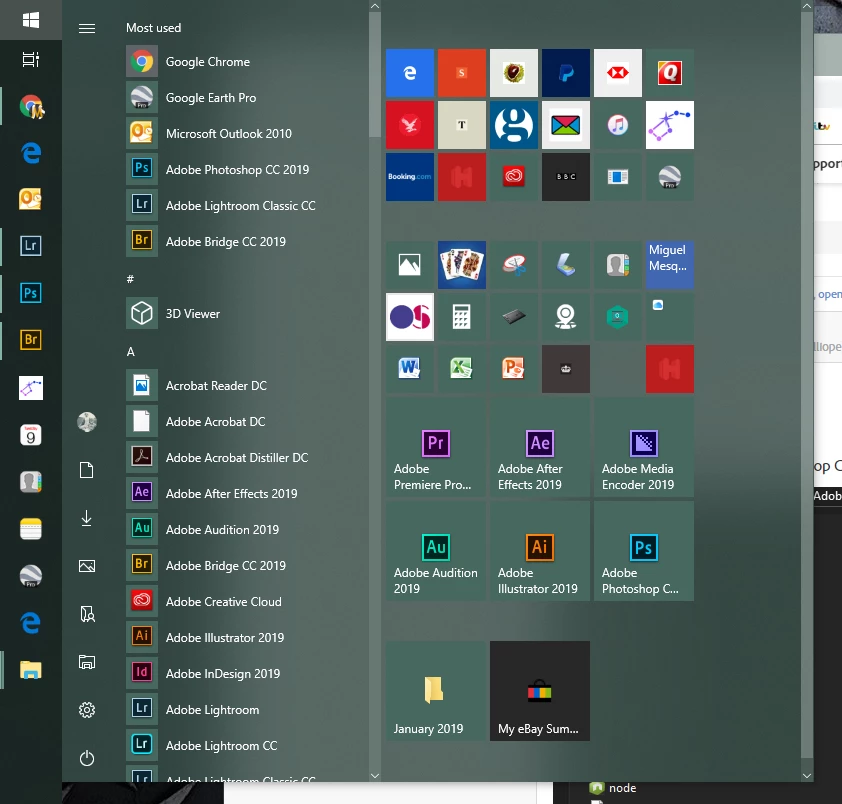This screenshot has height=804, width=842.
Task: Open The Times 'T' tile
Action: (462, 125)
